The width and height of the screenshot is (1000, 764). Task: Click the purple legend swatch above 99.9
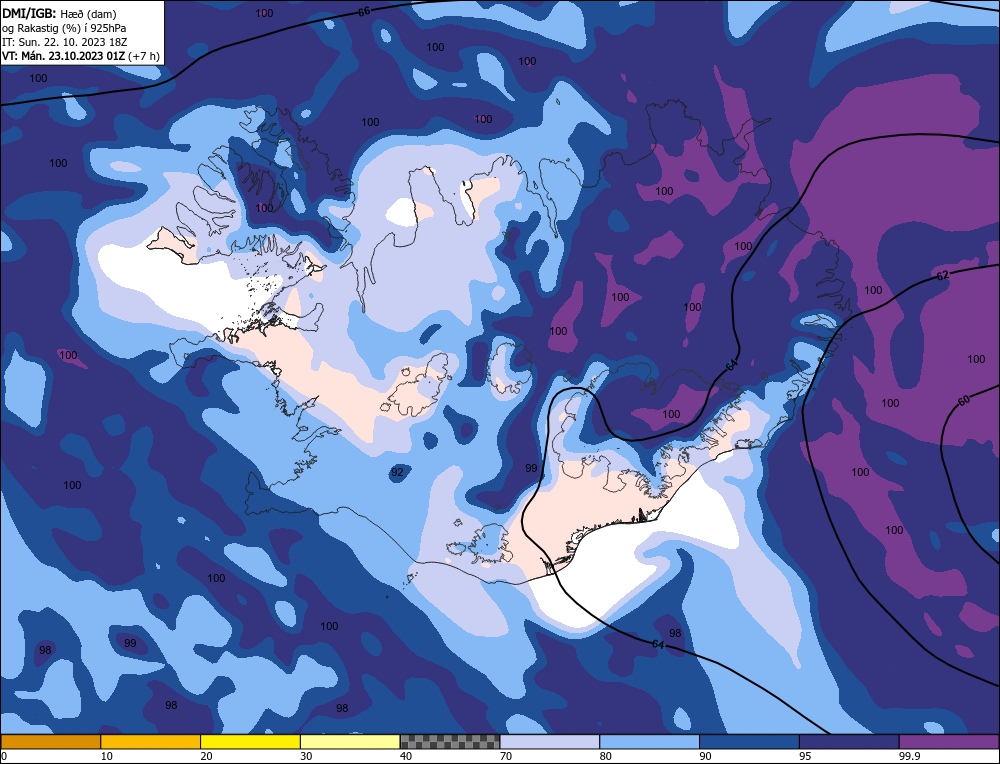click(x=949, y=742)
